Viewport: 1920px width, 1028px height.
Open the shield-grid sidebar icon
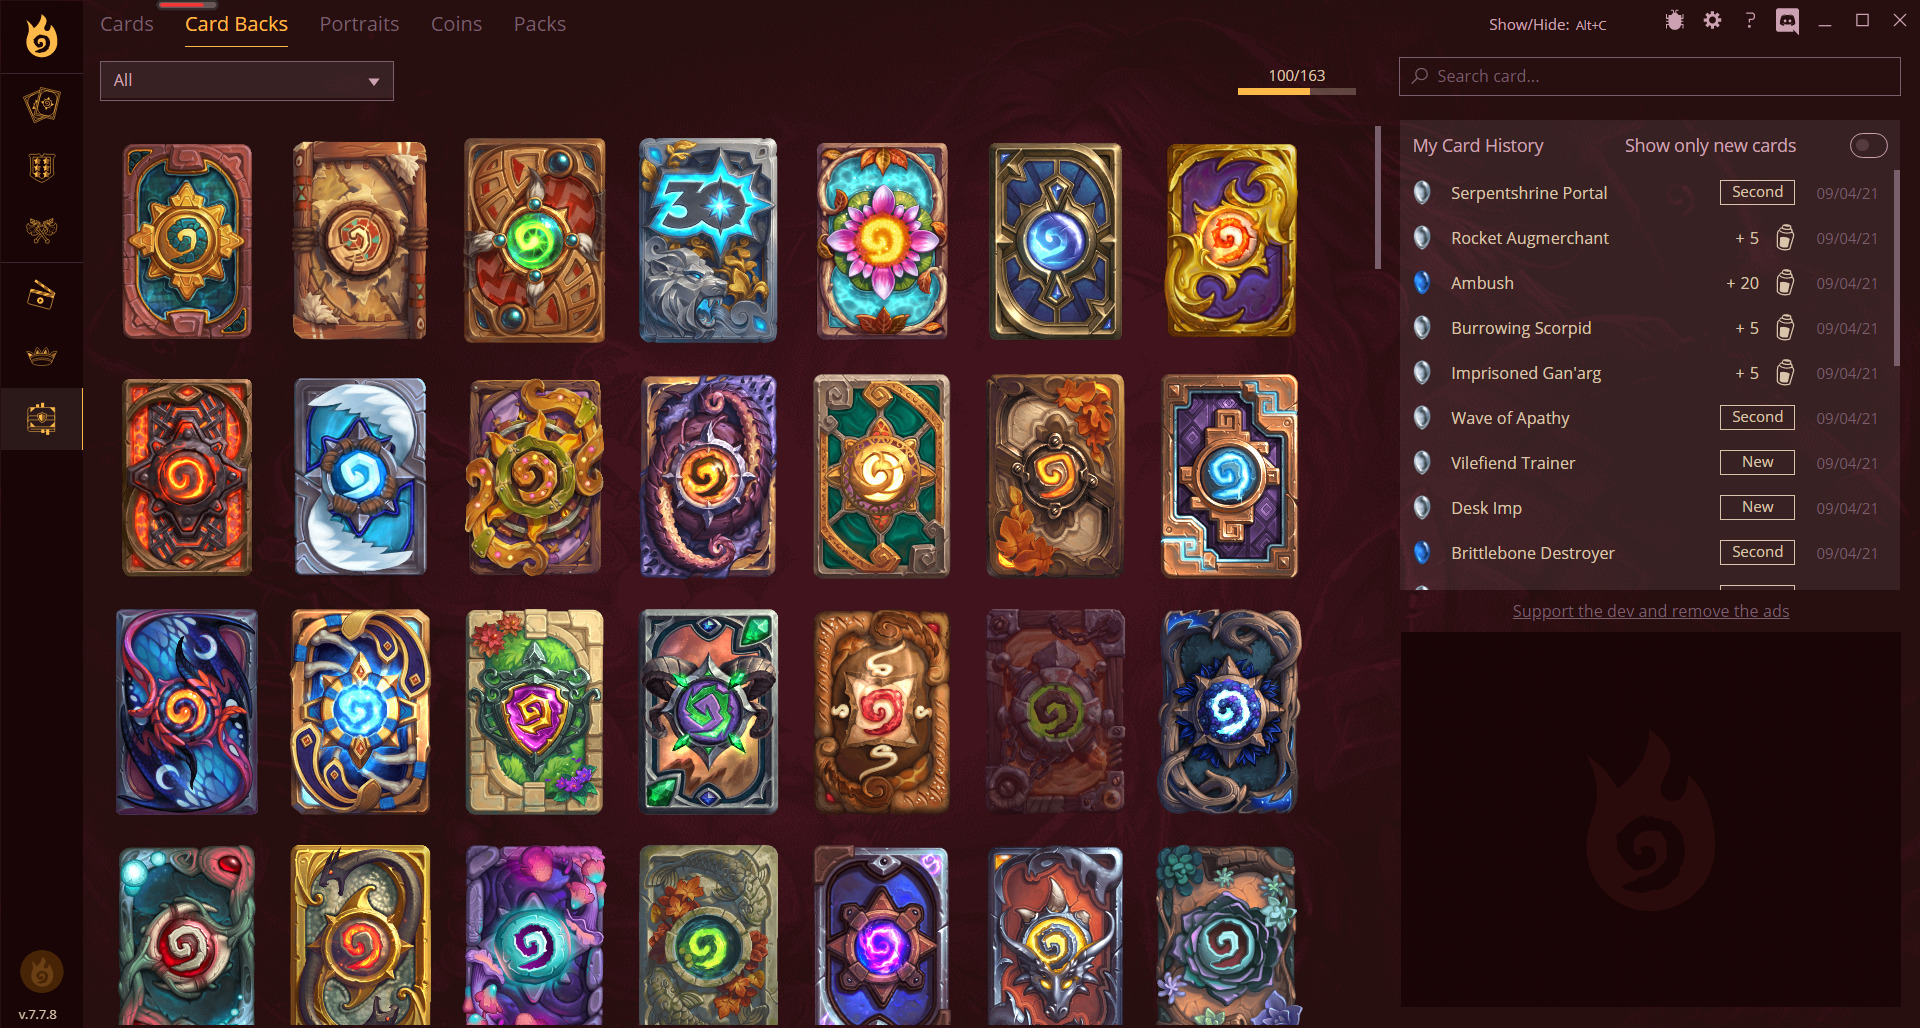click(41, 168)
